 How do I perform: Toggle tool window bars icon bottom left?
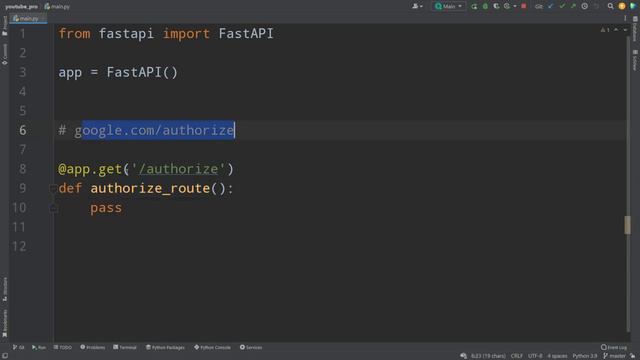click(x=4, y=356)
